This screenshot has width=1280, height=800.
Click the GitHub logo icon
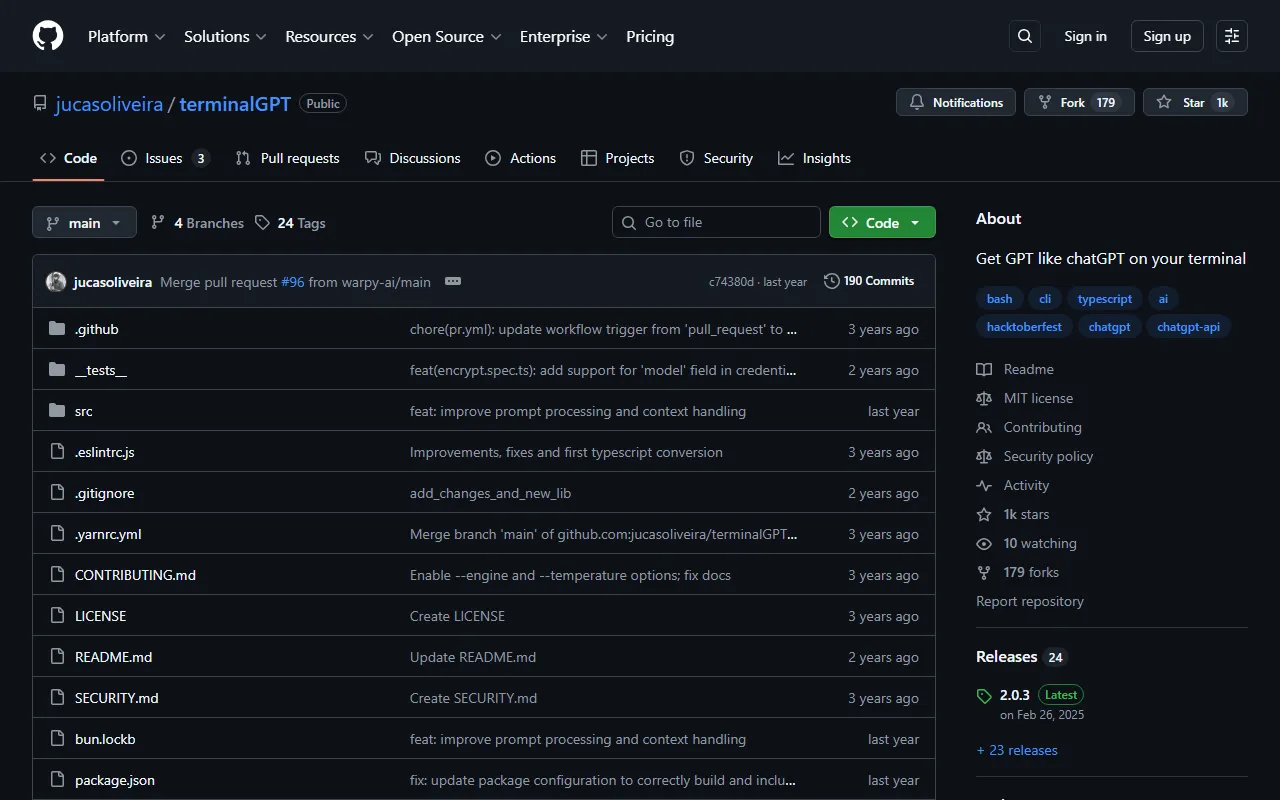pos(48,36)
